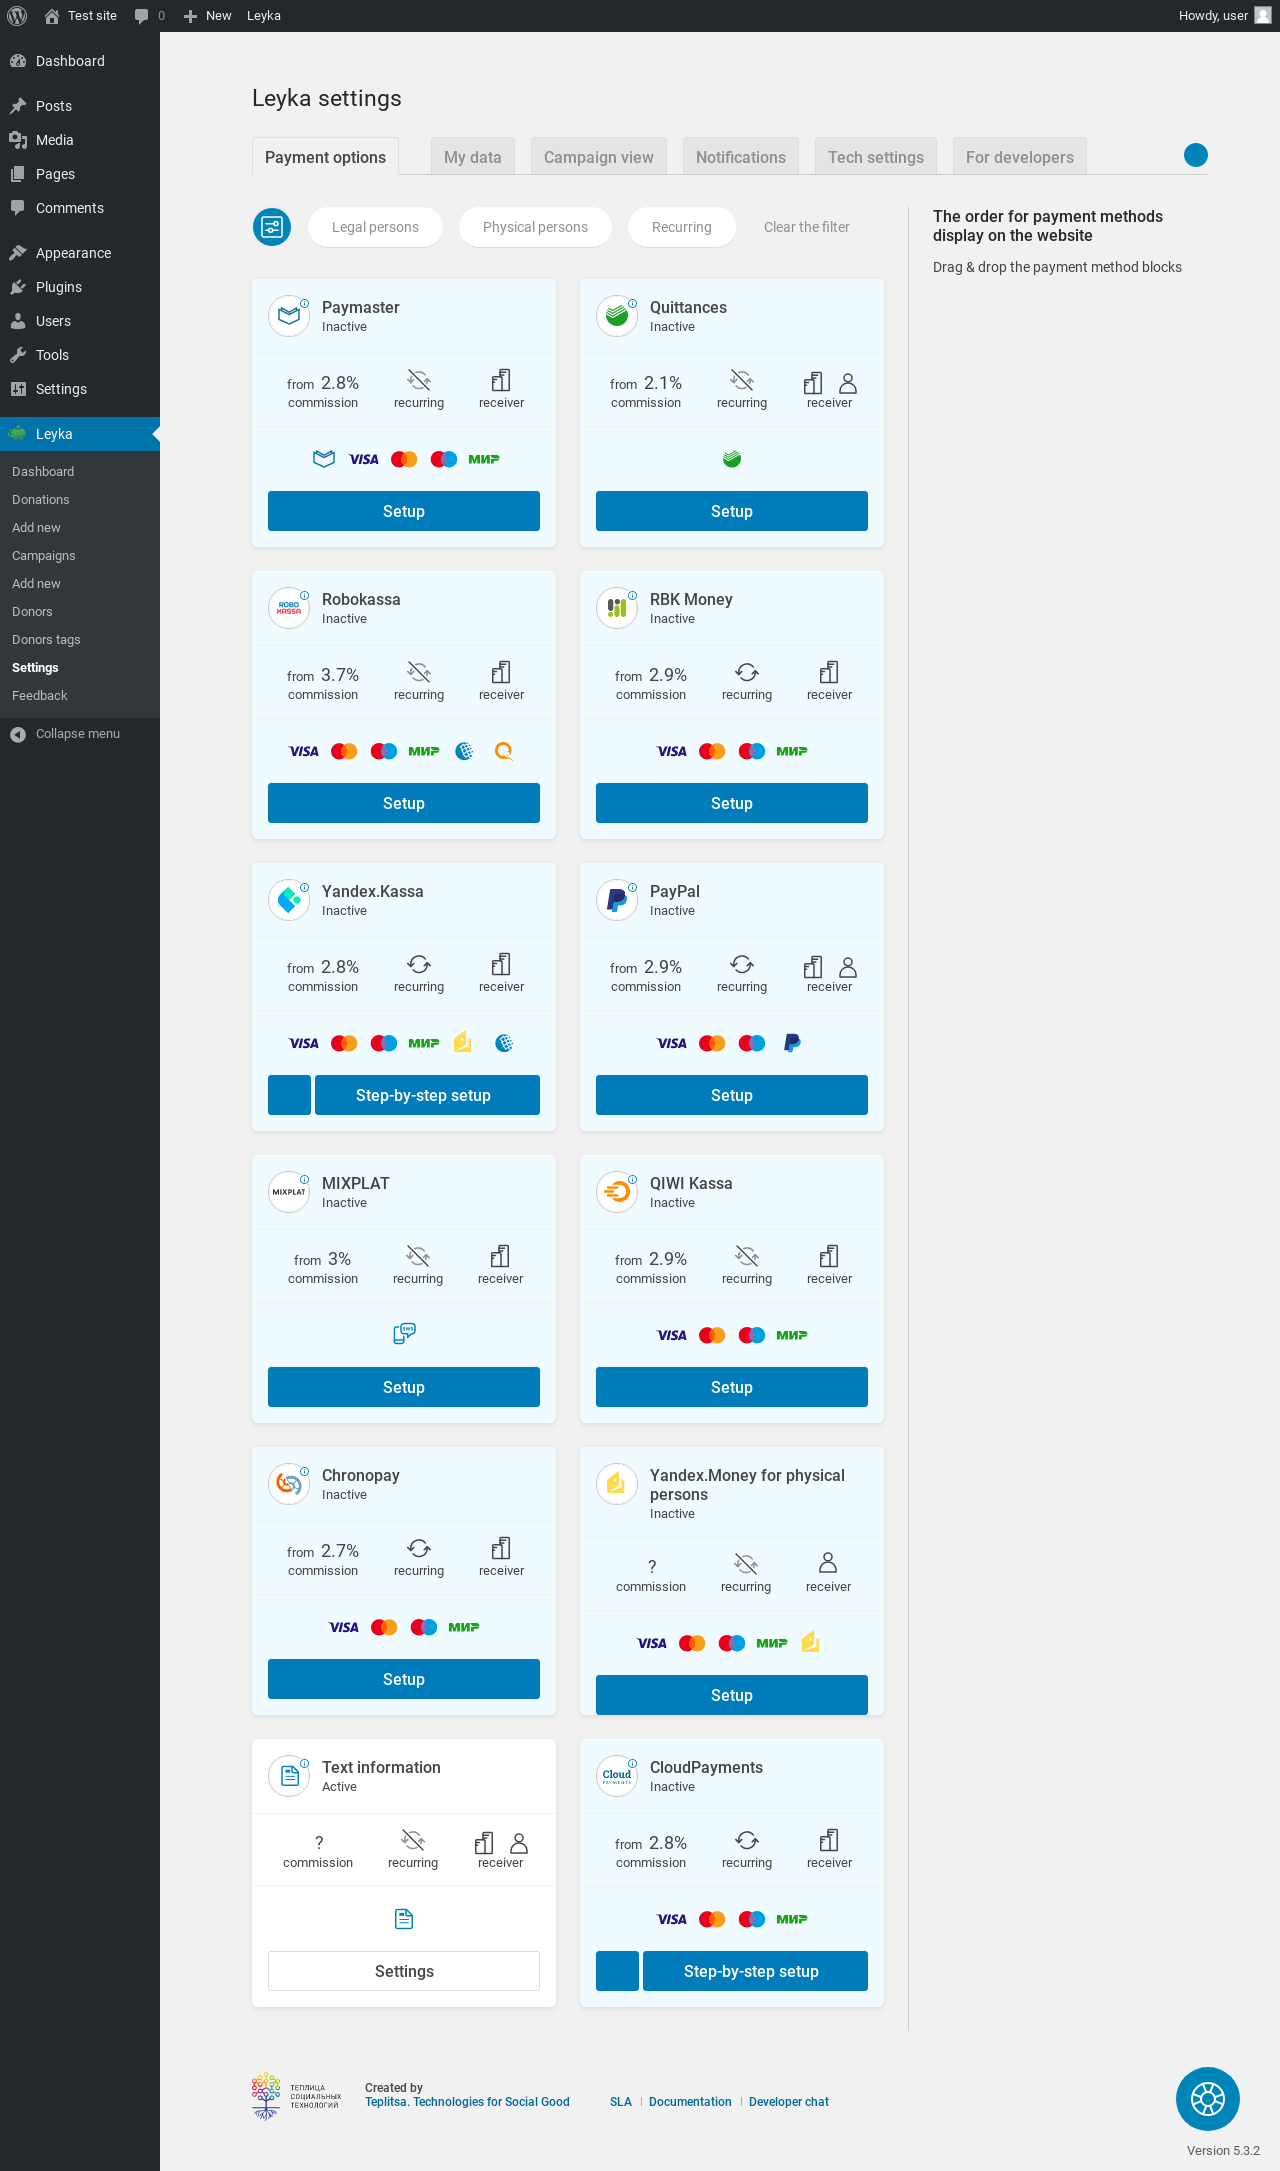
Task: Select the Payment options tab
Action: click(325, 157)
